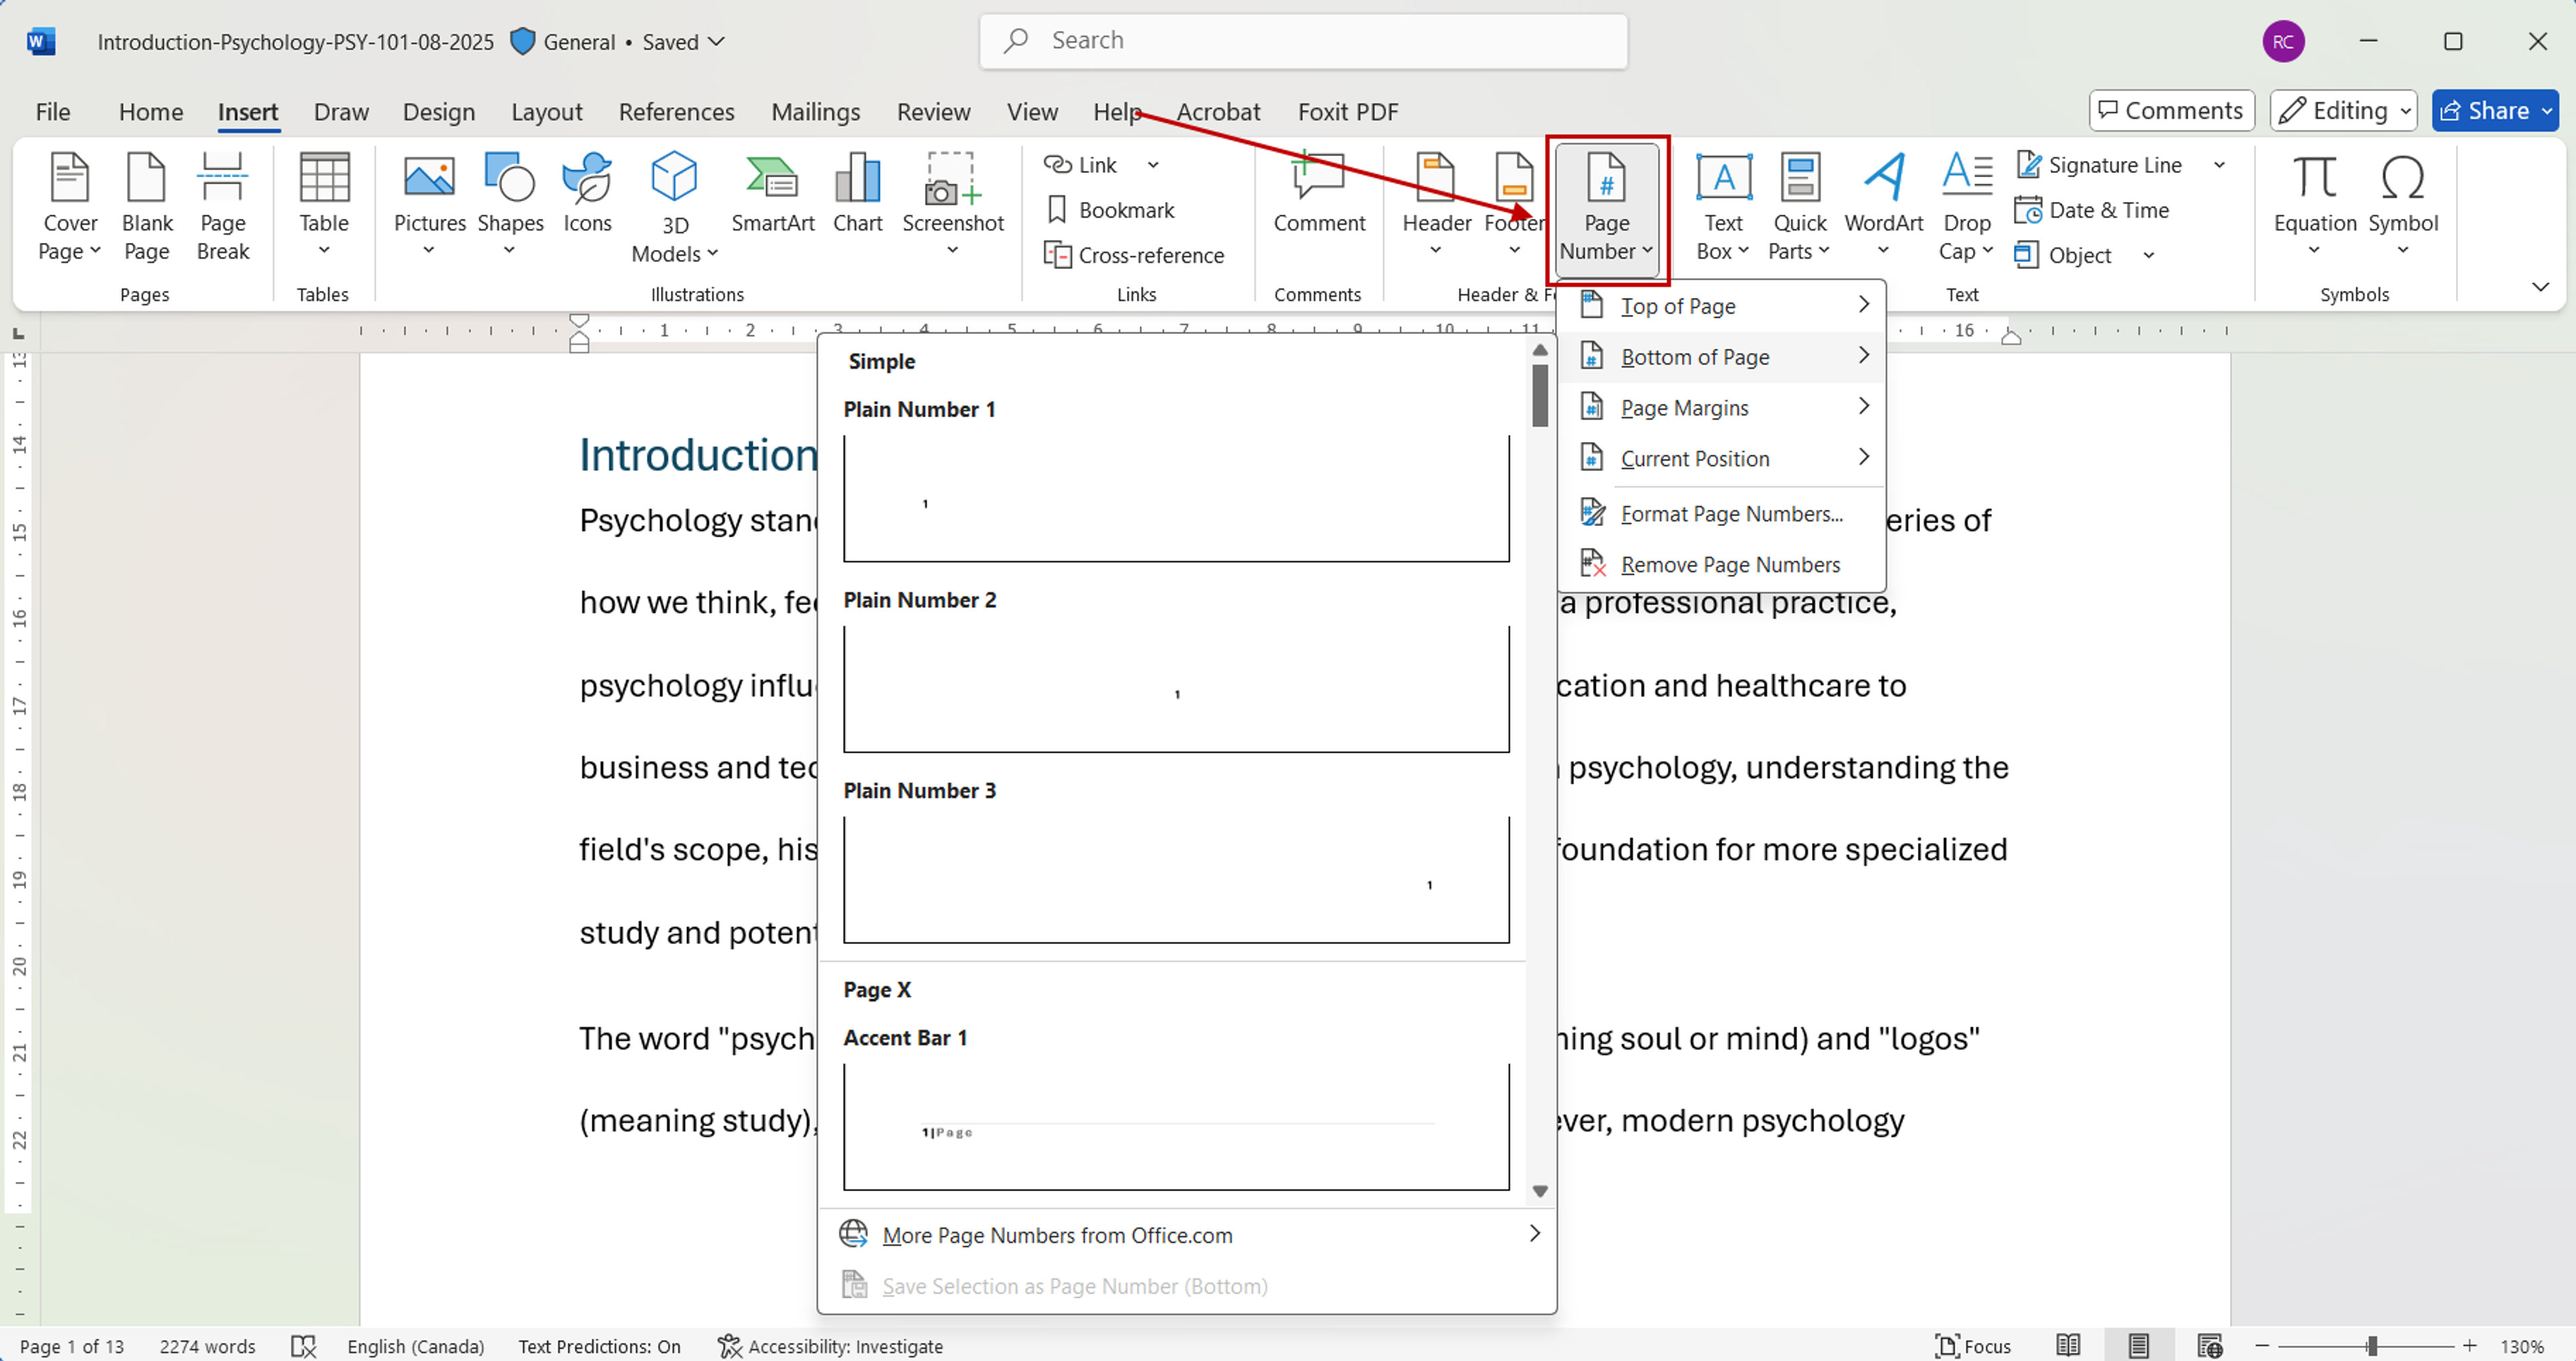Toggle Text Predictions setting
This screenshot has width=2576, height=1361.
[599, 1346]
